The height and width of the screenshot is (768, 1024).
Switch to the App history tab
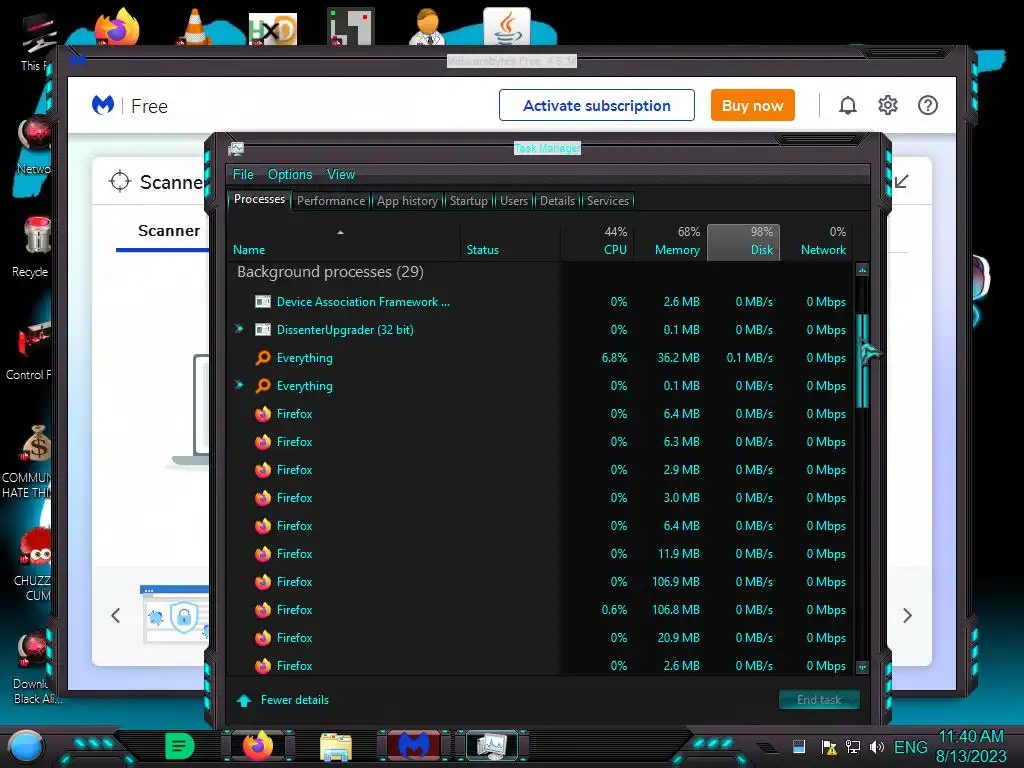click(x=407, y=201)
